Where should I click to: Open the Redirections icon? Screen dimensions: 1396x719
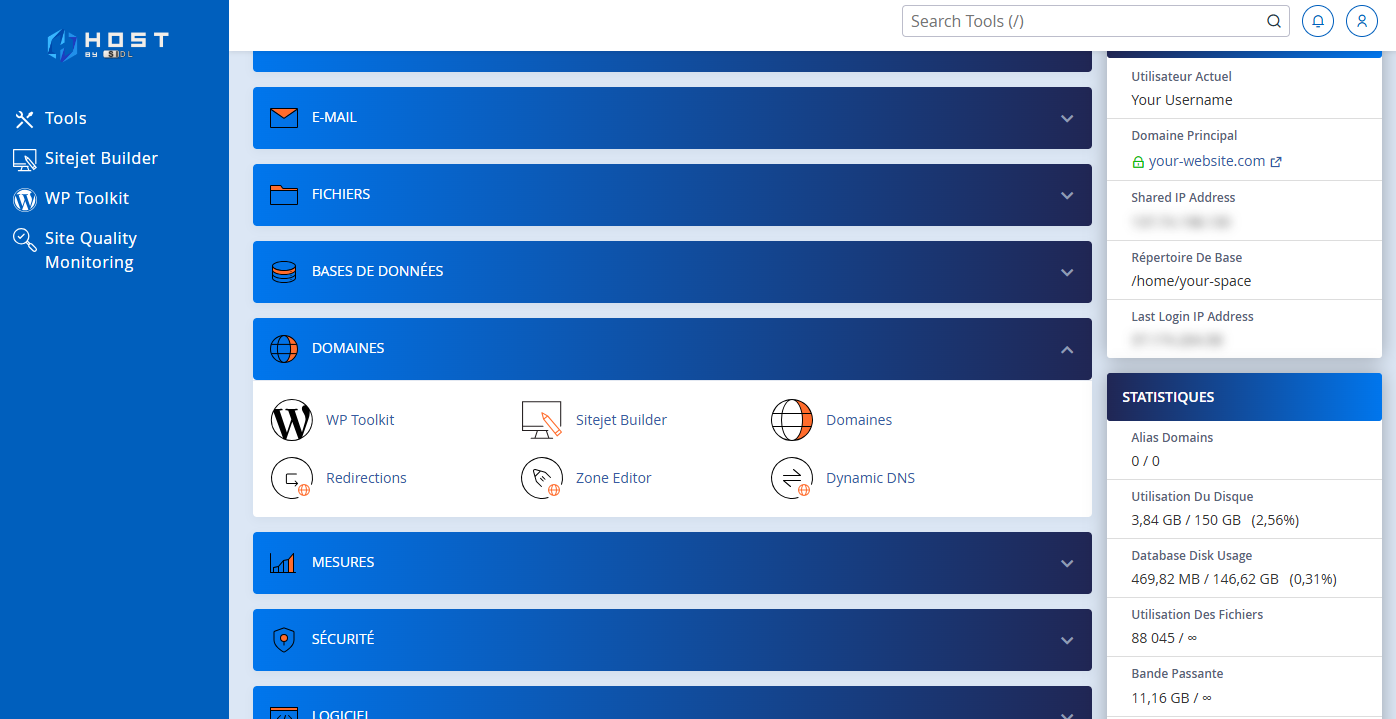pos(292,478)
